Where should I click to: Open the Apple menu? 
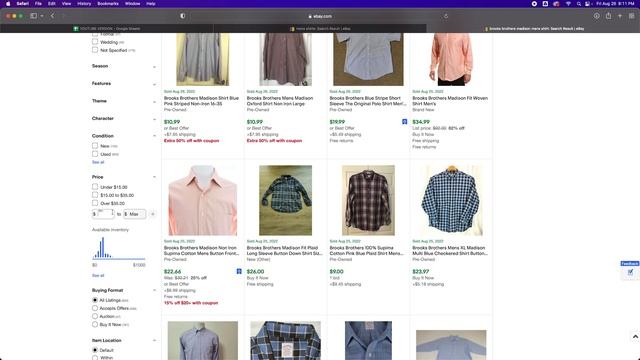(8, 4)
